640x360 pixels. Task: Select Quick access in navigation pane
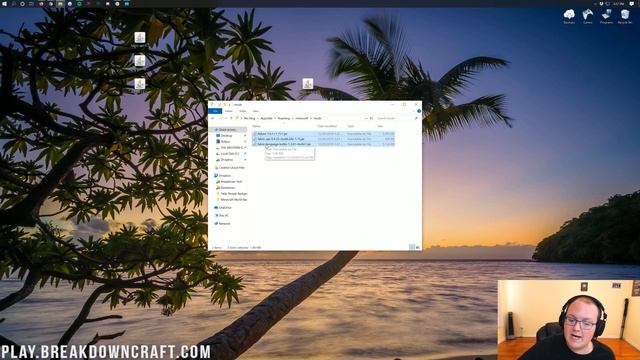[228, 129]
